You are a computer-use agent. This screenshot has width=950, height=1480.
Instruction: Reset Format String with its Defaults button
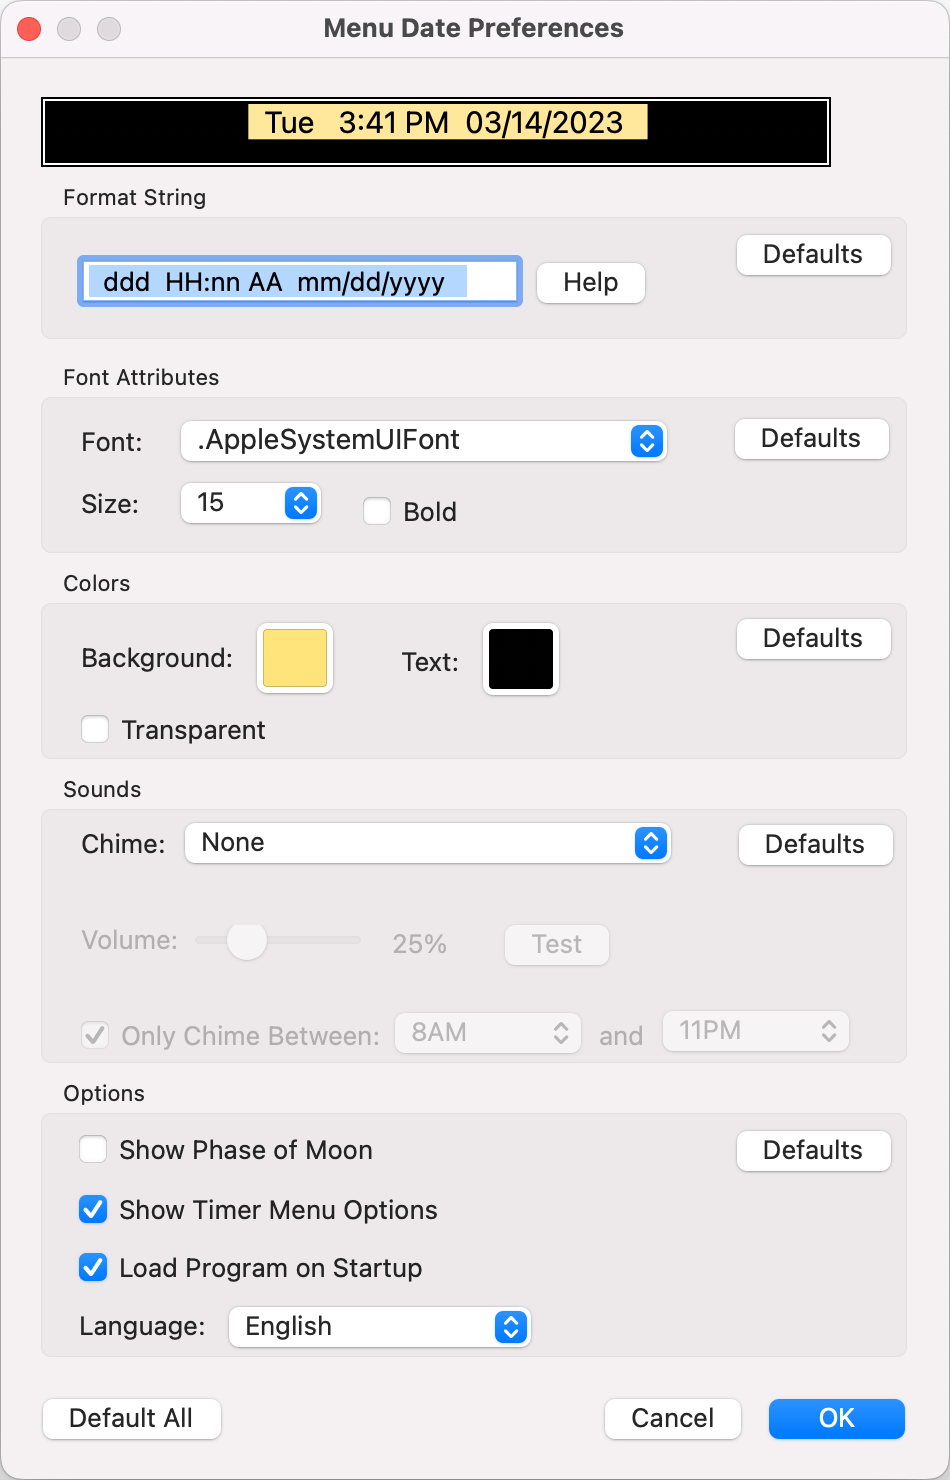click(x=813, y=255)
